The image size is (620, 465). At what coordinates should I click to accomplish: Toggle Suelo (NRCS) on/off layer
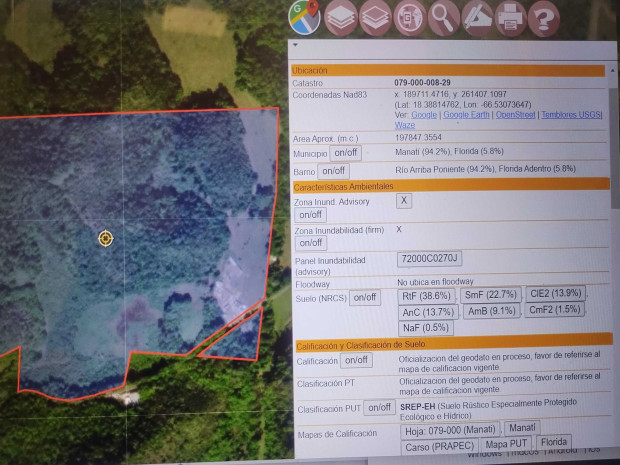[x=365, y=298]
